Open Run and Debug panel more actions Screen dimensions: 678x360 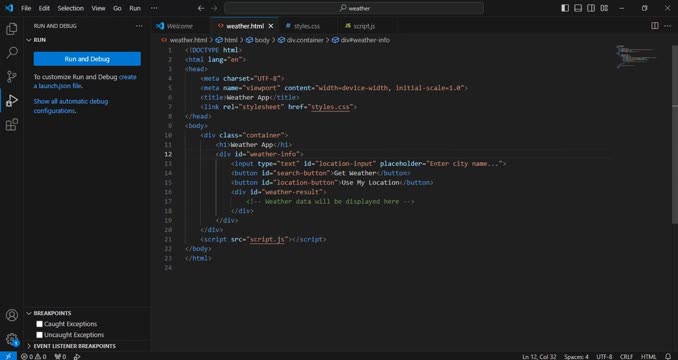click(139, 26)
